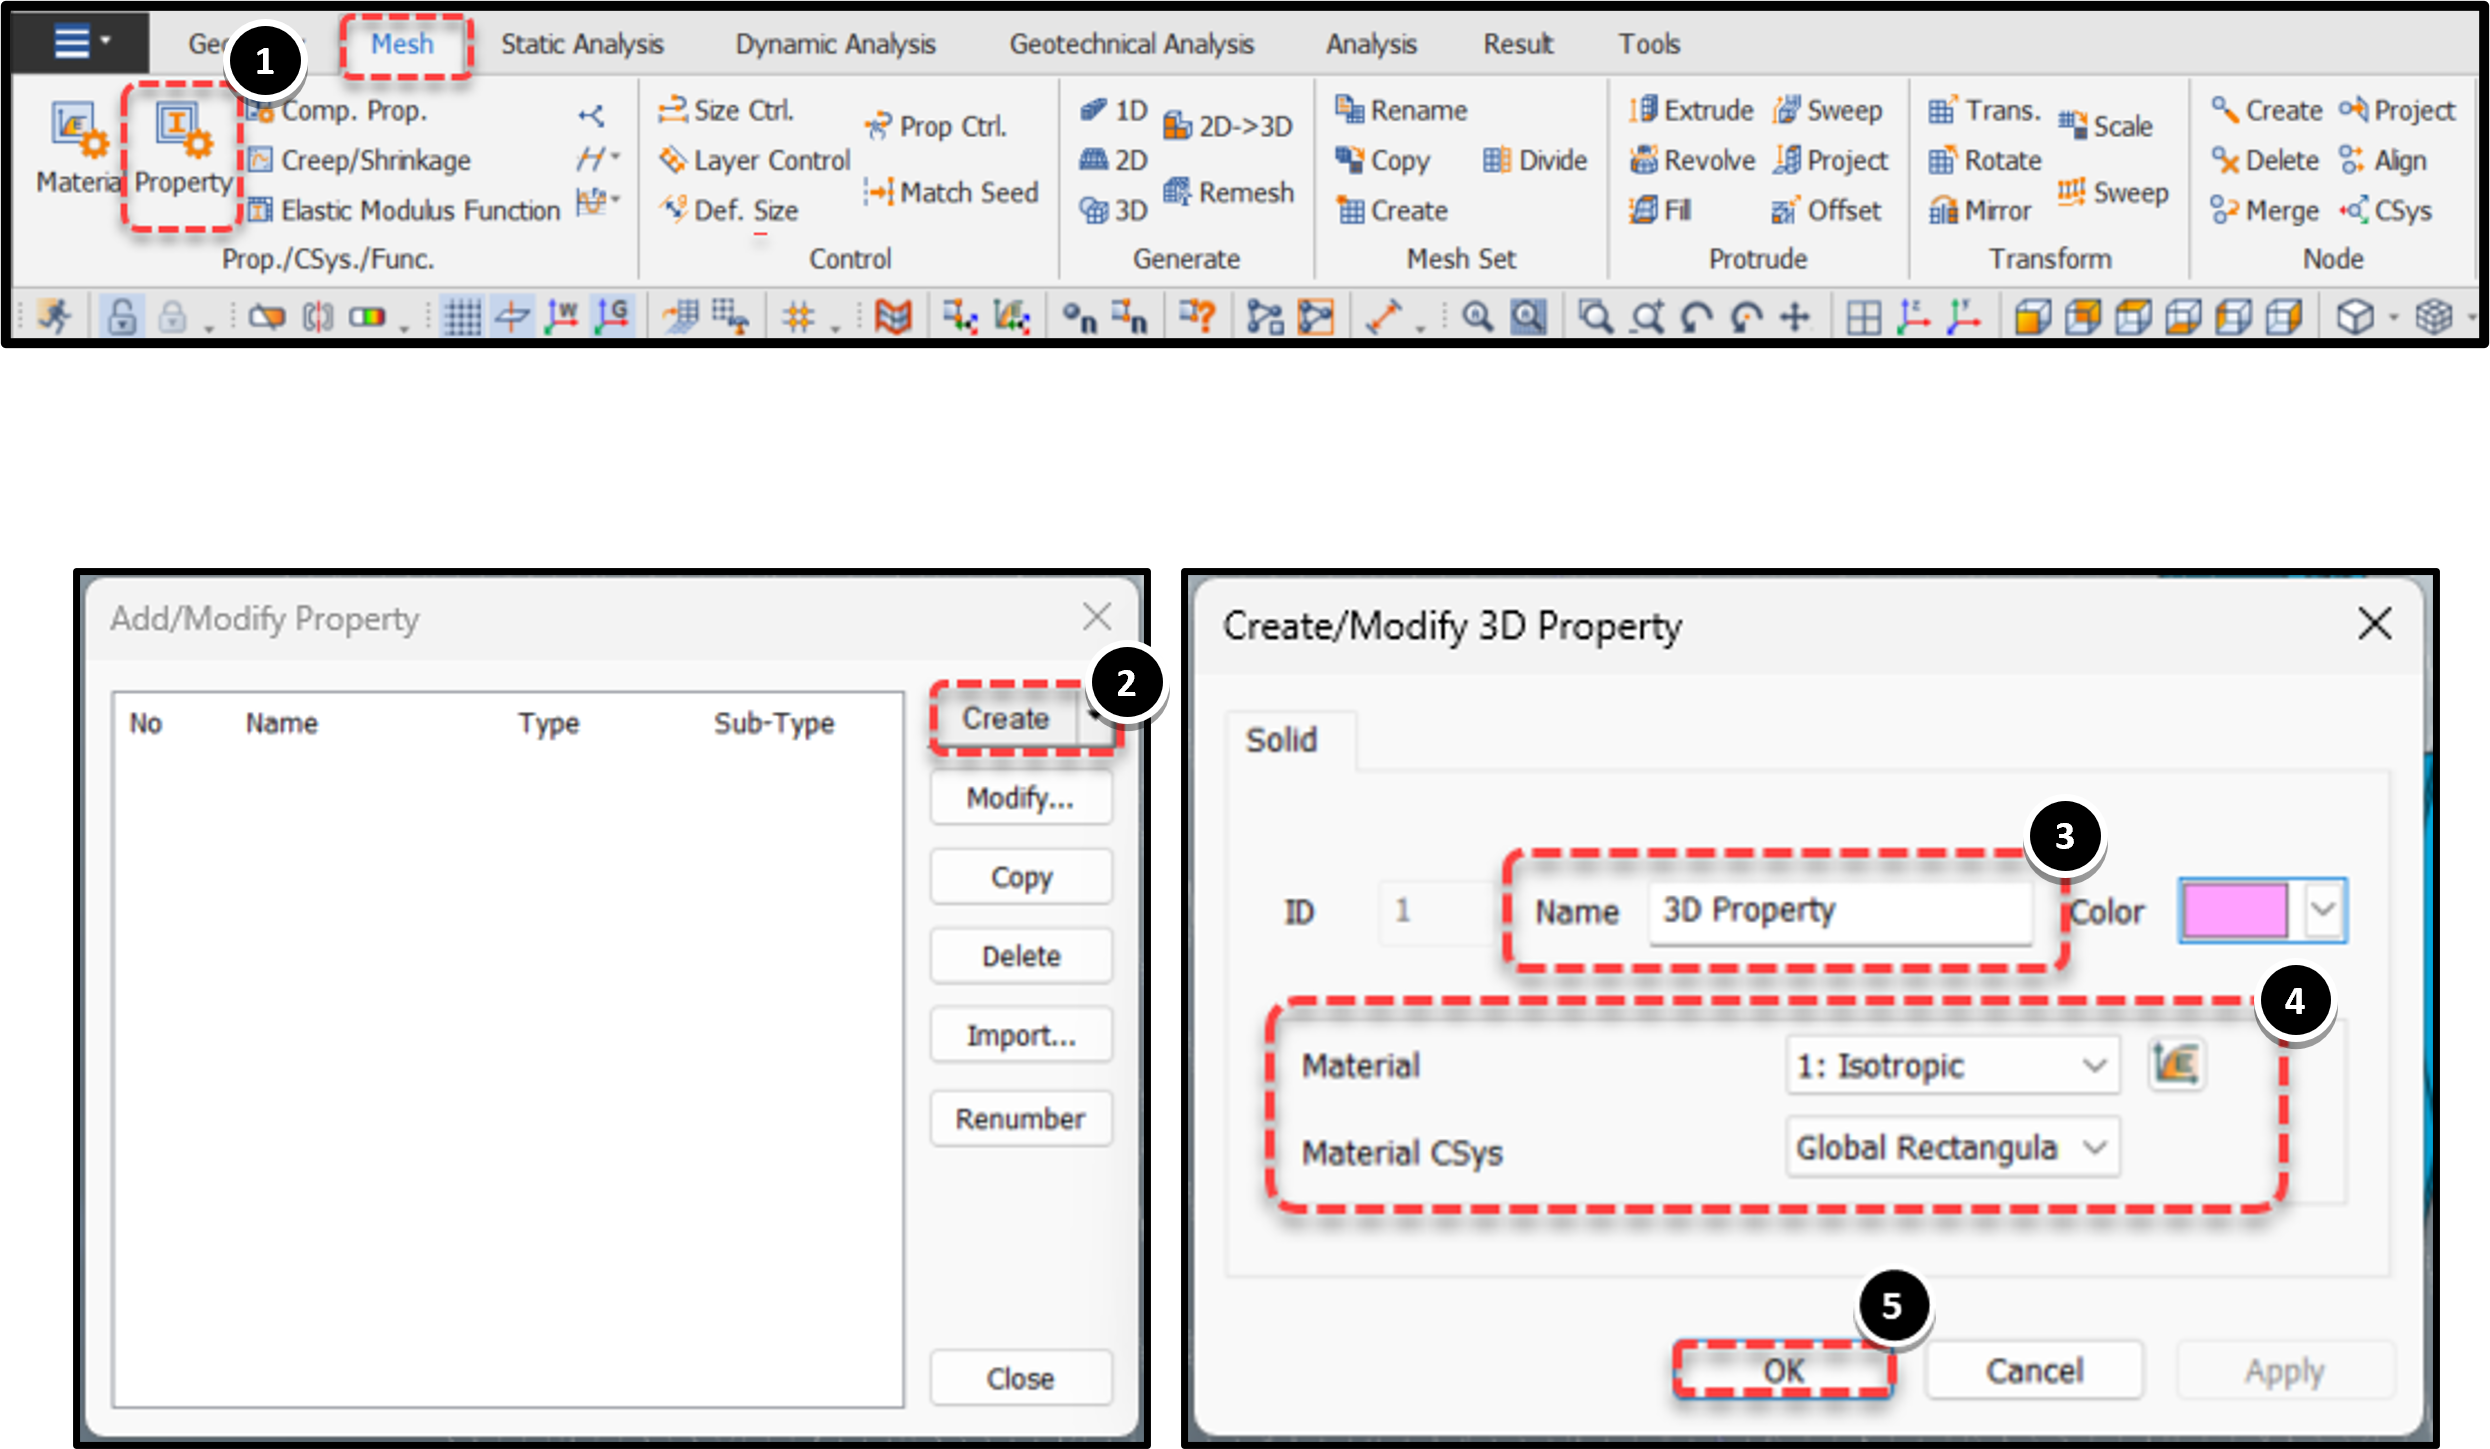Select the Extrude mesh tool
Screen dimensions: 2490x1449
(1692, 110)
